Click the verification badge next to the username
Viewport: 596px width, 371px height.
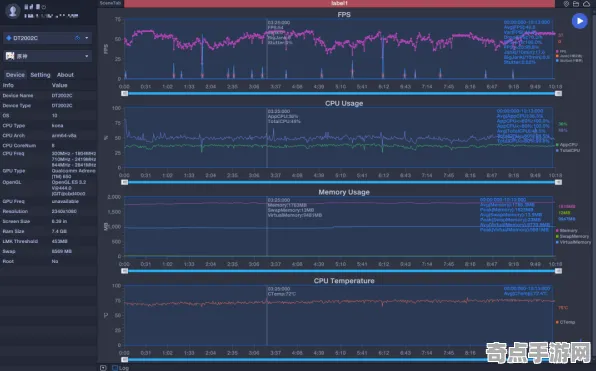[44, 7]
